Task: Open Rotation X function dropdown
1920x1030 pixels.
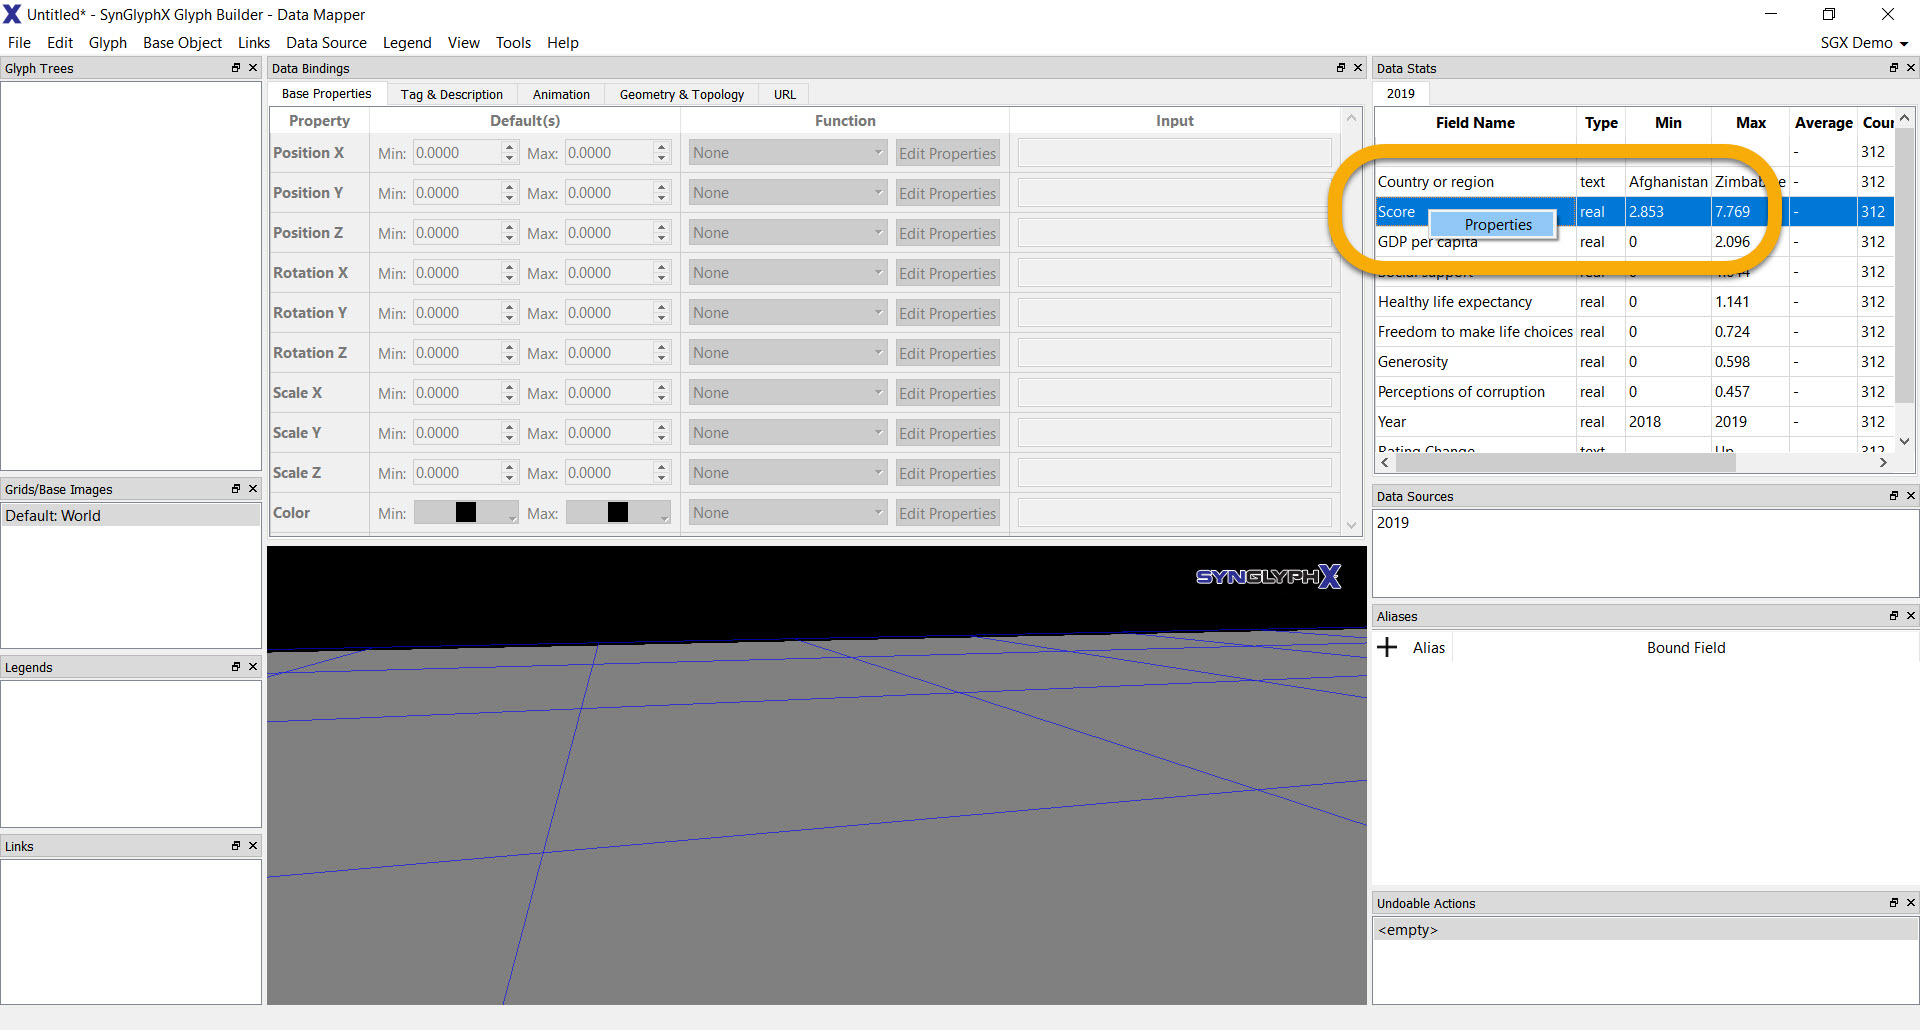Action: 788,273
